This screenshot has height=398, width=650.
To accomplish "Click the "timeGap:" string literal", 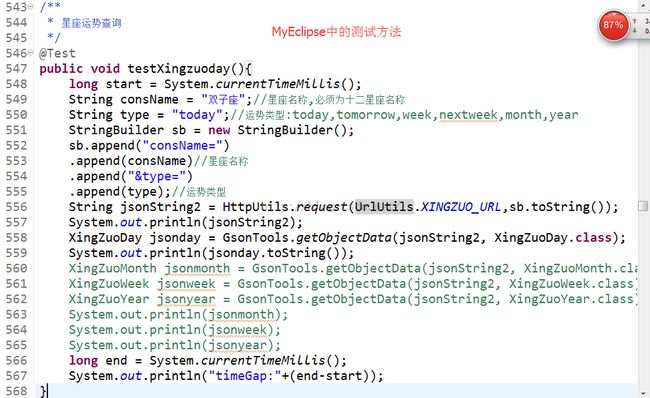I will coord(245,376).
